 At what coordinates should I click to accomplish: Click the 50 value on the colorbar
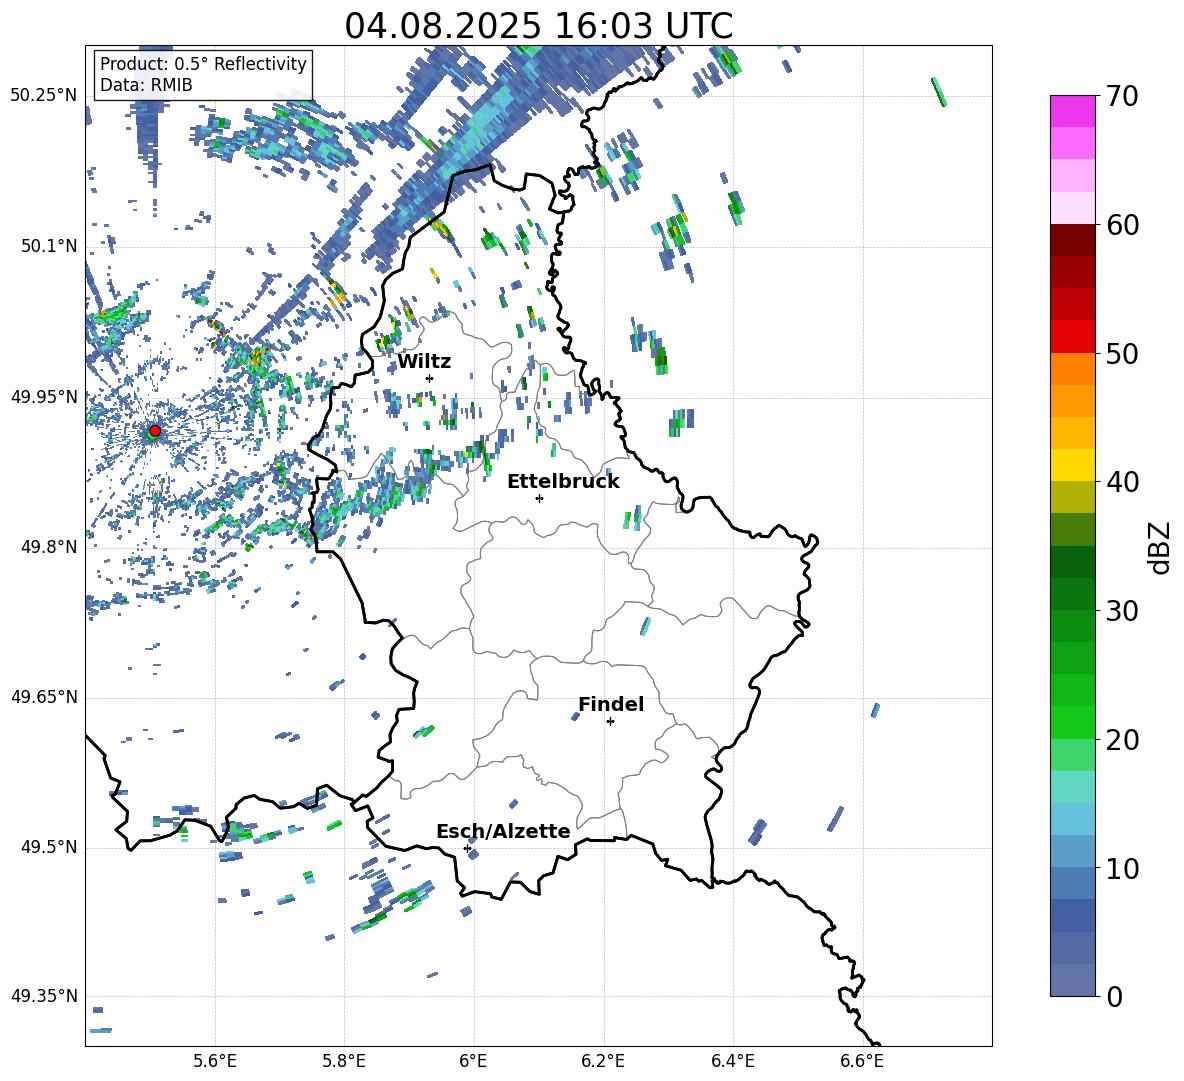[x=1122, y=354]
